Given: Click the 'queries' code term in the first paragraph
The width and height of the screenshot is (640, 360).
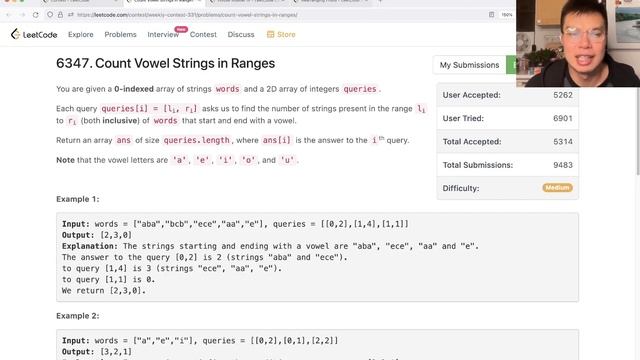Looking at the screenshot, I should pyautogui.click(x=360, y=89).
